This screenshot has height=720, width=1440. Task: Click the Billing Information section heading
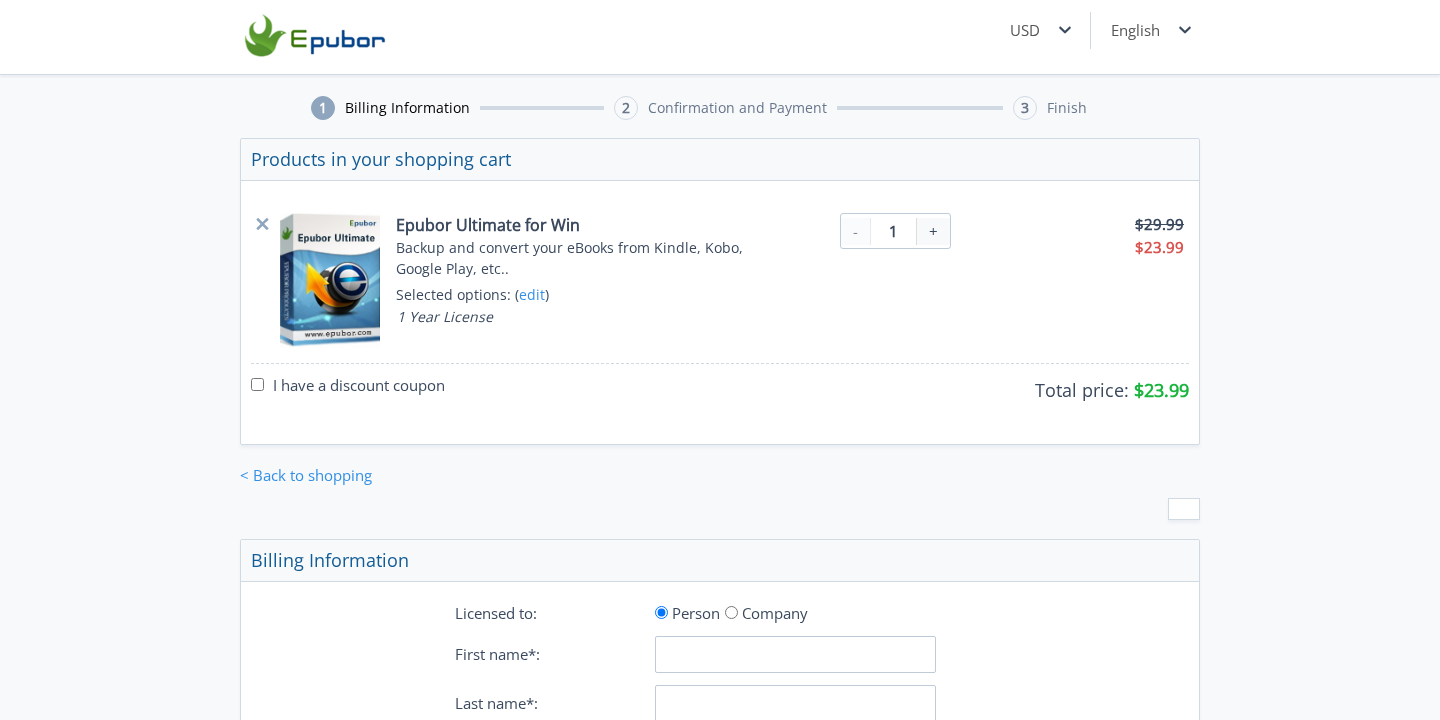330,561
